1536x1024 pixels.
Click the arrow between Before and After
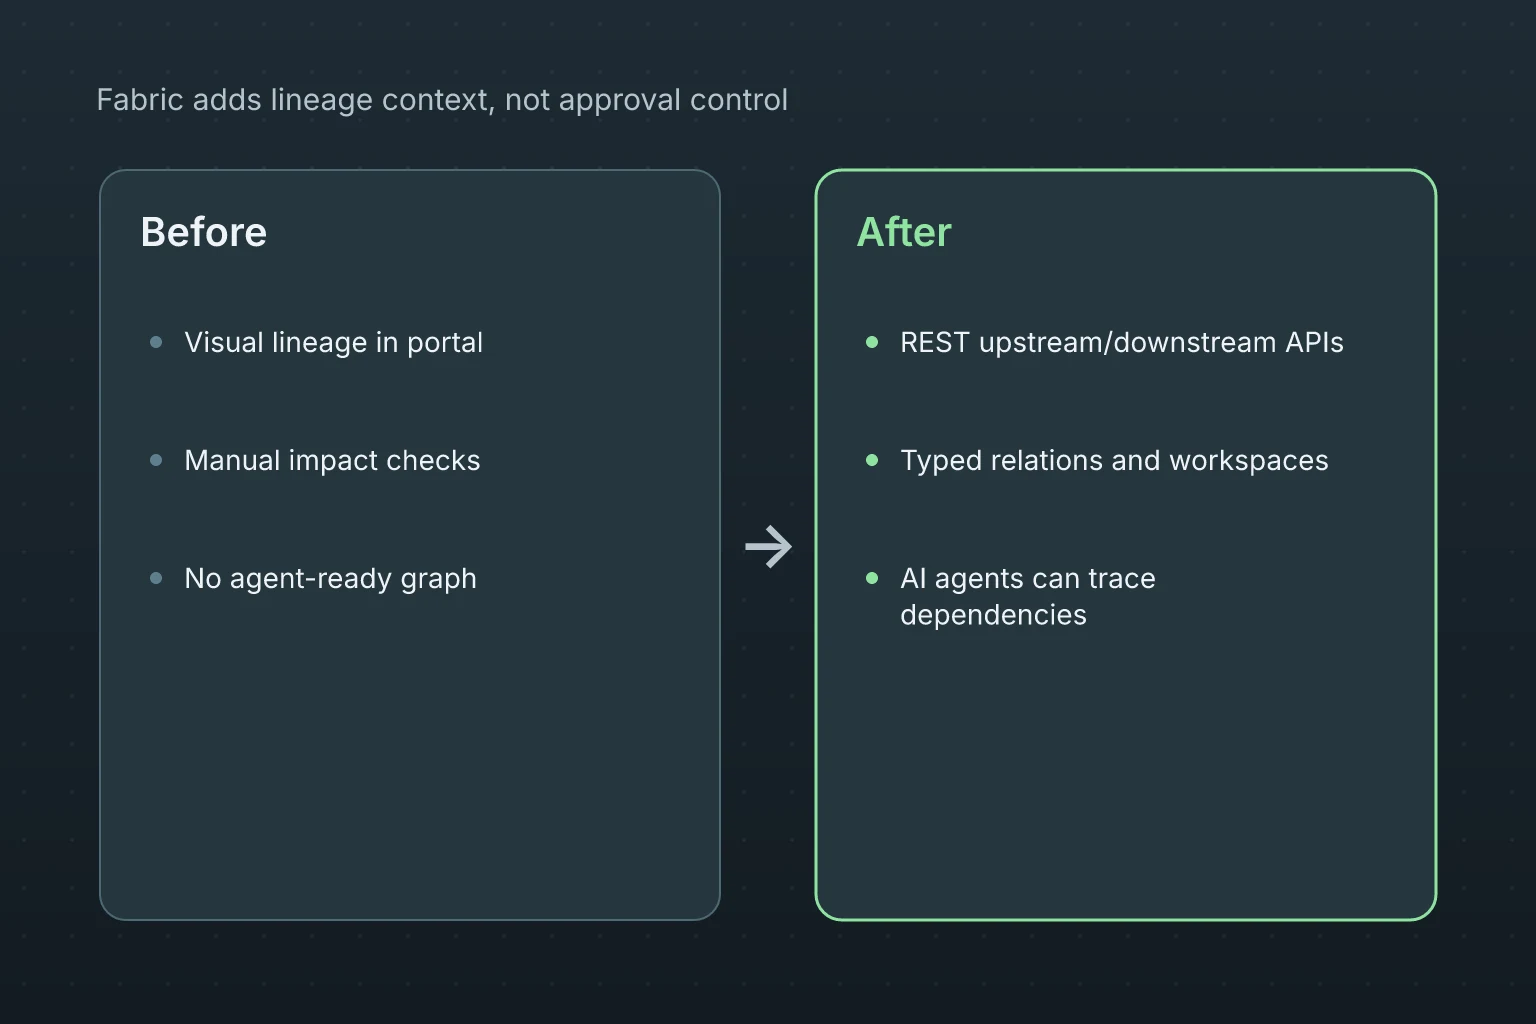[768, 546]
